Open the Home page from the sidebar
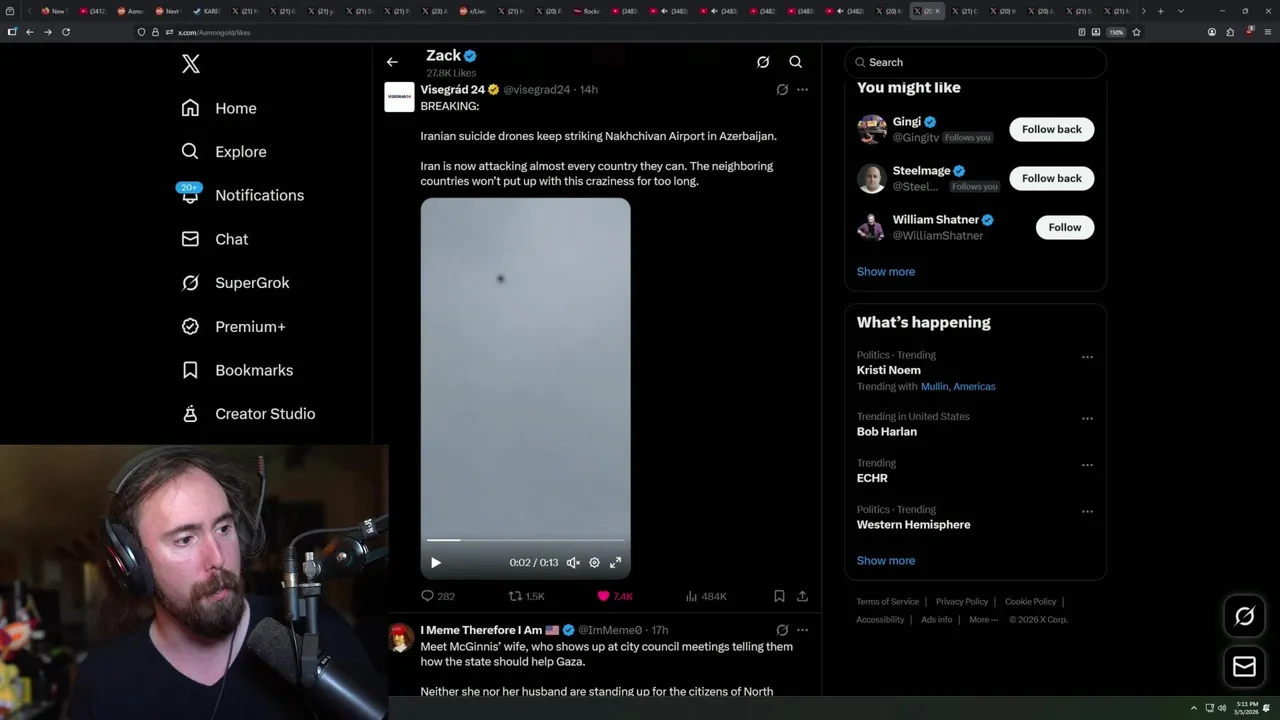The image size is (1280, 720). [219, 108]
